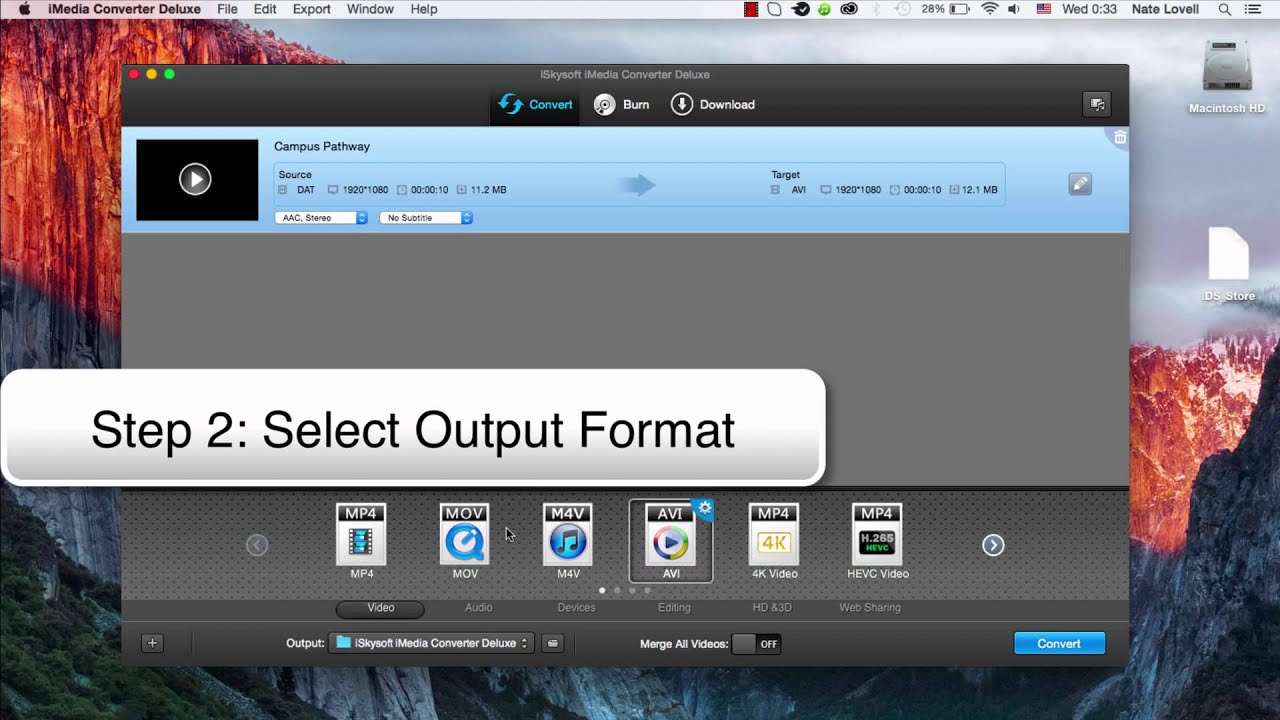Add files with plus button

152,643
